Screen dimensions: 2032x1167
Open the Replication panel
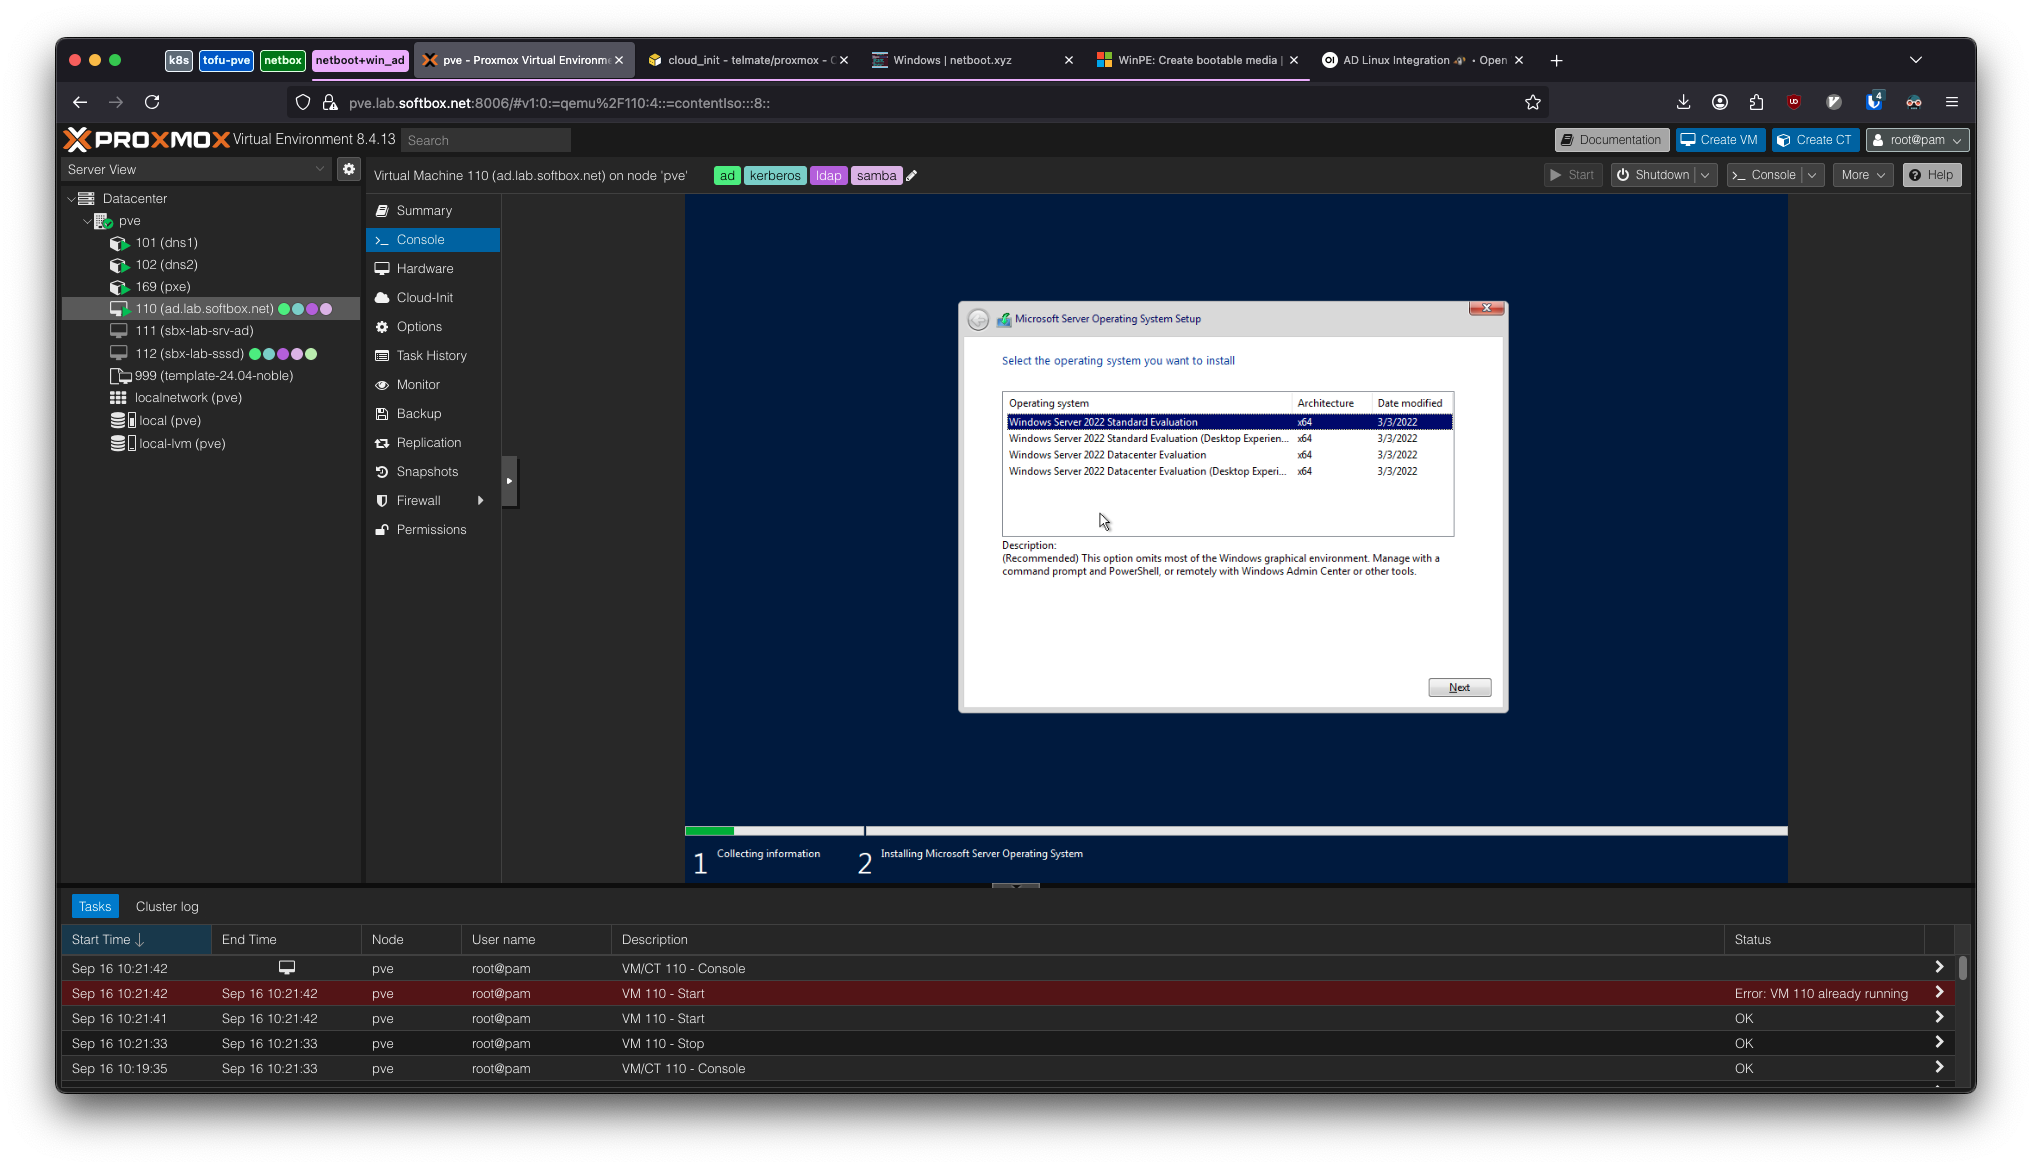click(x=428, y=442)
